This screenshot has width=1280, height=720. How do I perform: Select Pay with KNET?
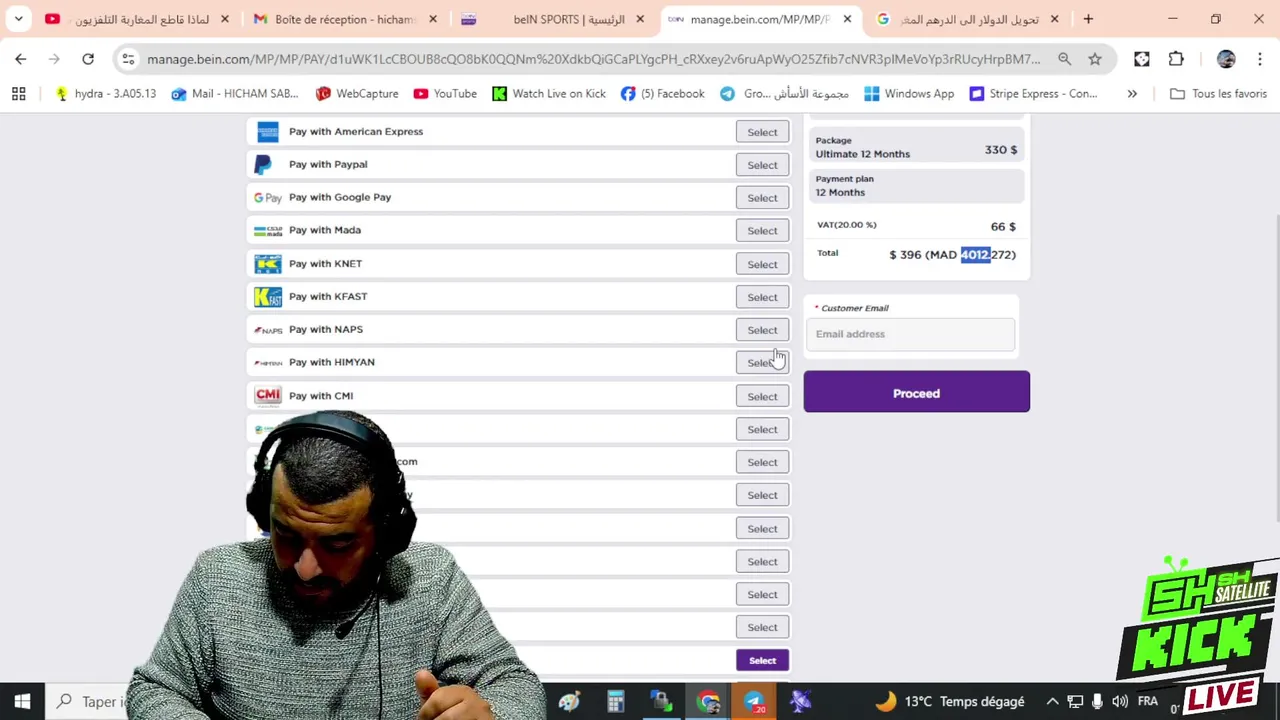pyautogui.click(x=762, y=264)
